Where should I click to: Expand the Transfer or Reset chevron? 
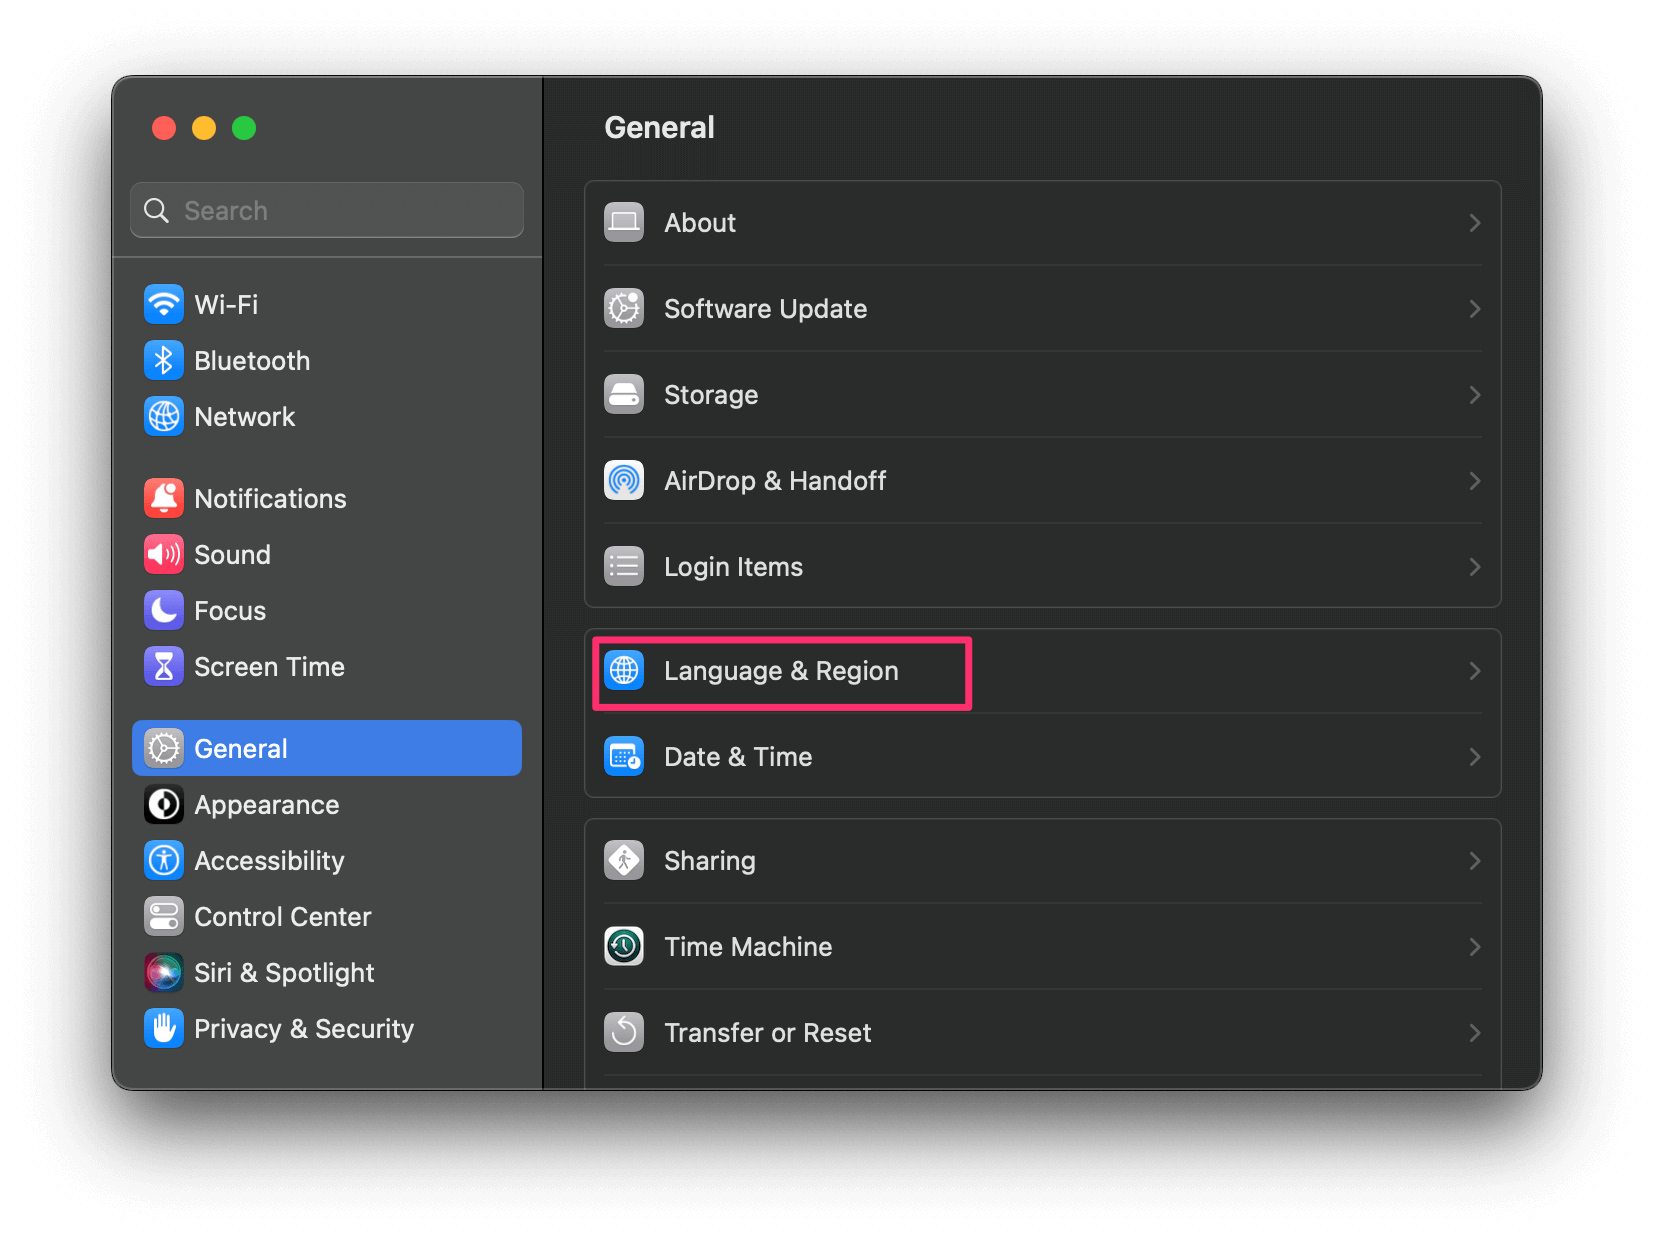(x=1474, y=1032)
